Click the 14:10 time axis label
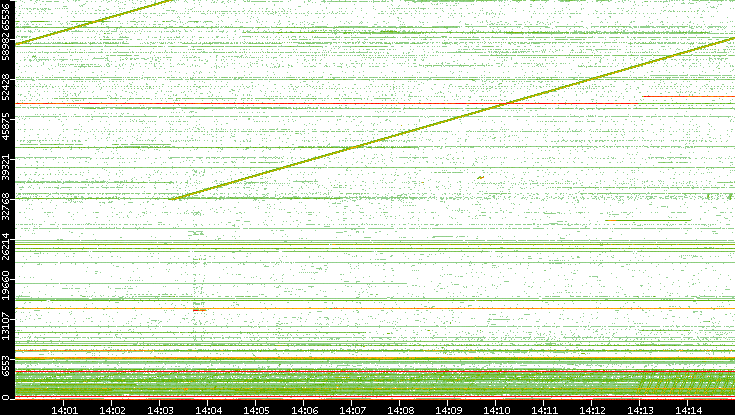Viewport: 735px width, 415px height. pyautogui.click(x=496, y=410)
